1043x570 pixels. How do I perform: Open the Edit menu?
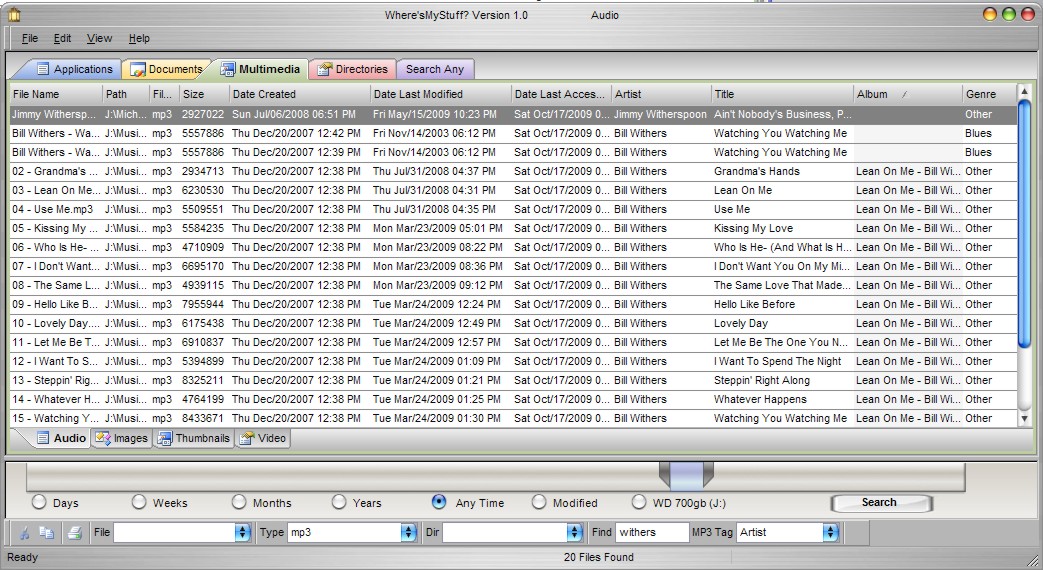point(63,39)
